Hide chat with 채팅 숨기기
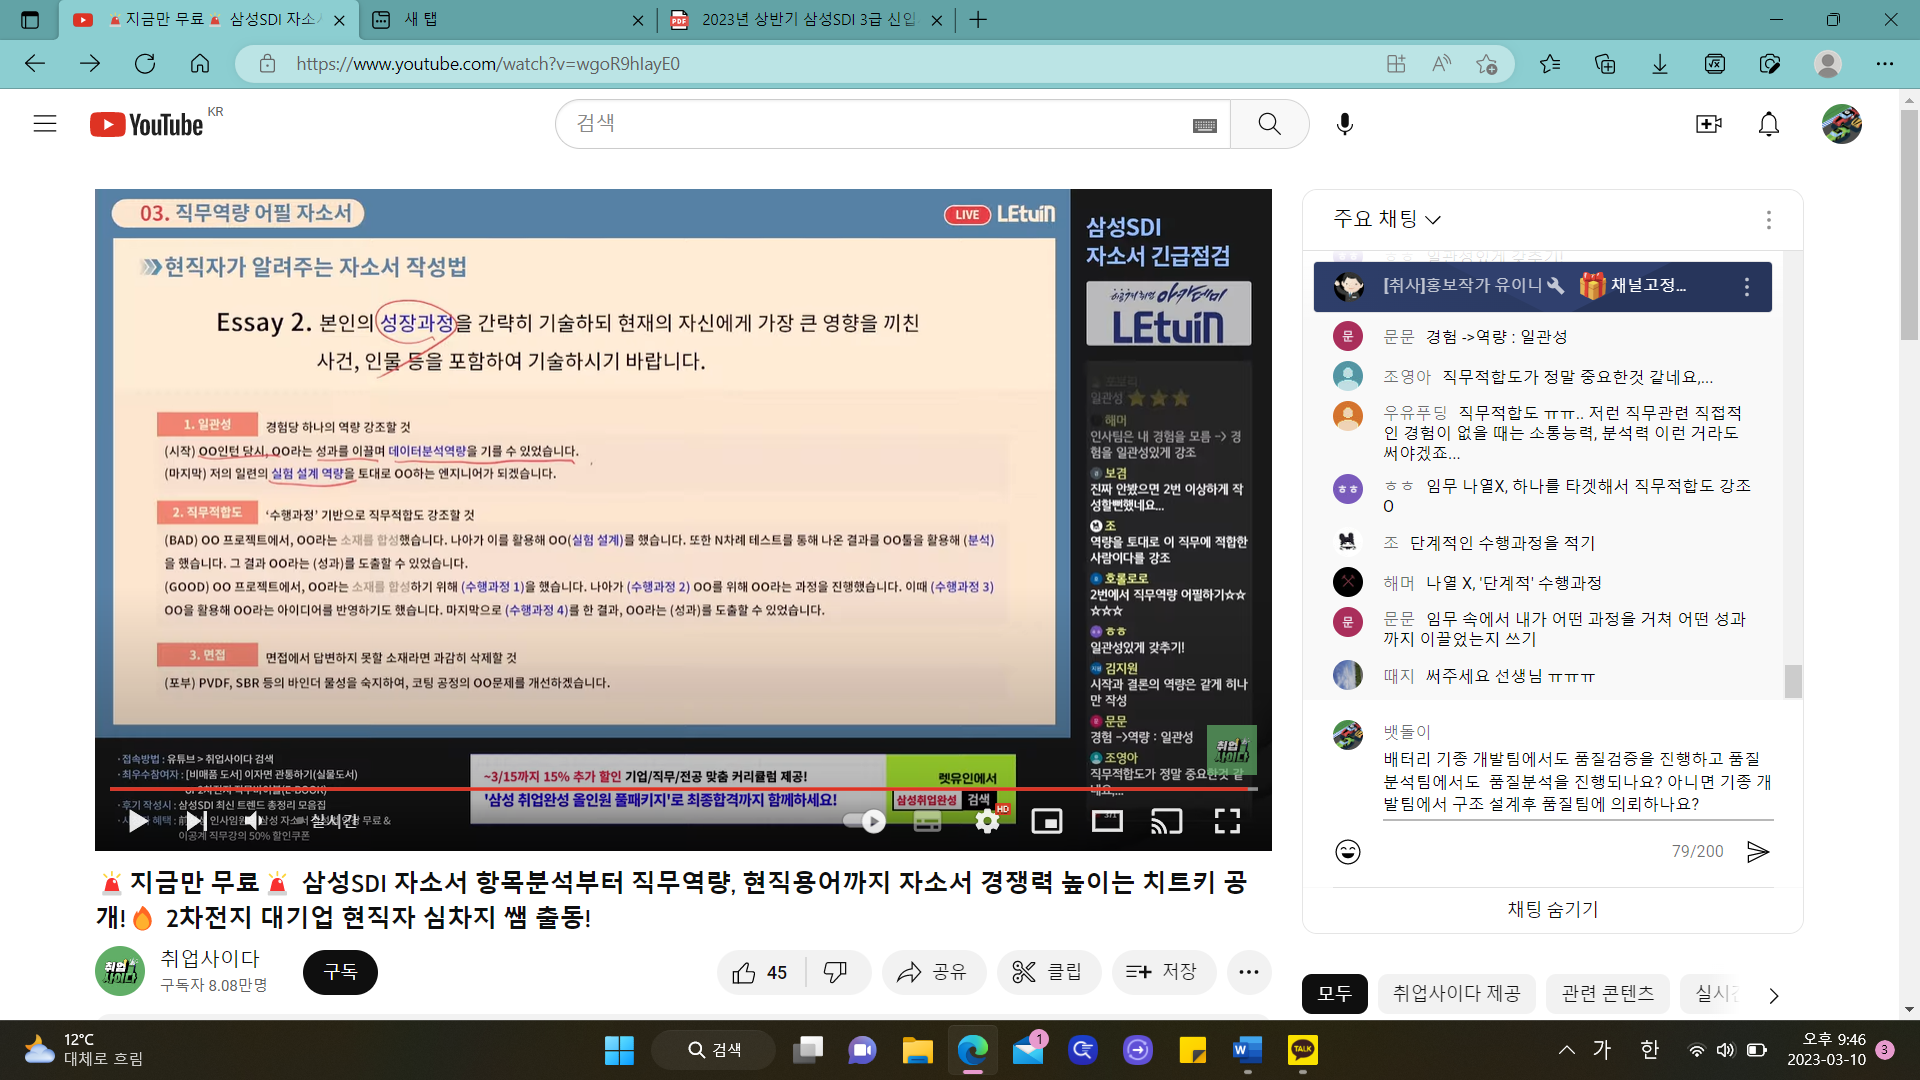The height and width of the screenshot is (1080, 1920). tap(1552, 909)
